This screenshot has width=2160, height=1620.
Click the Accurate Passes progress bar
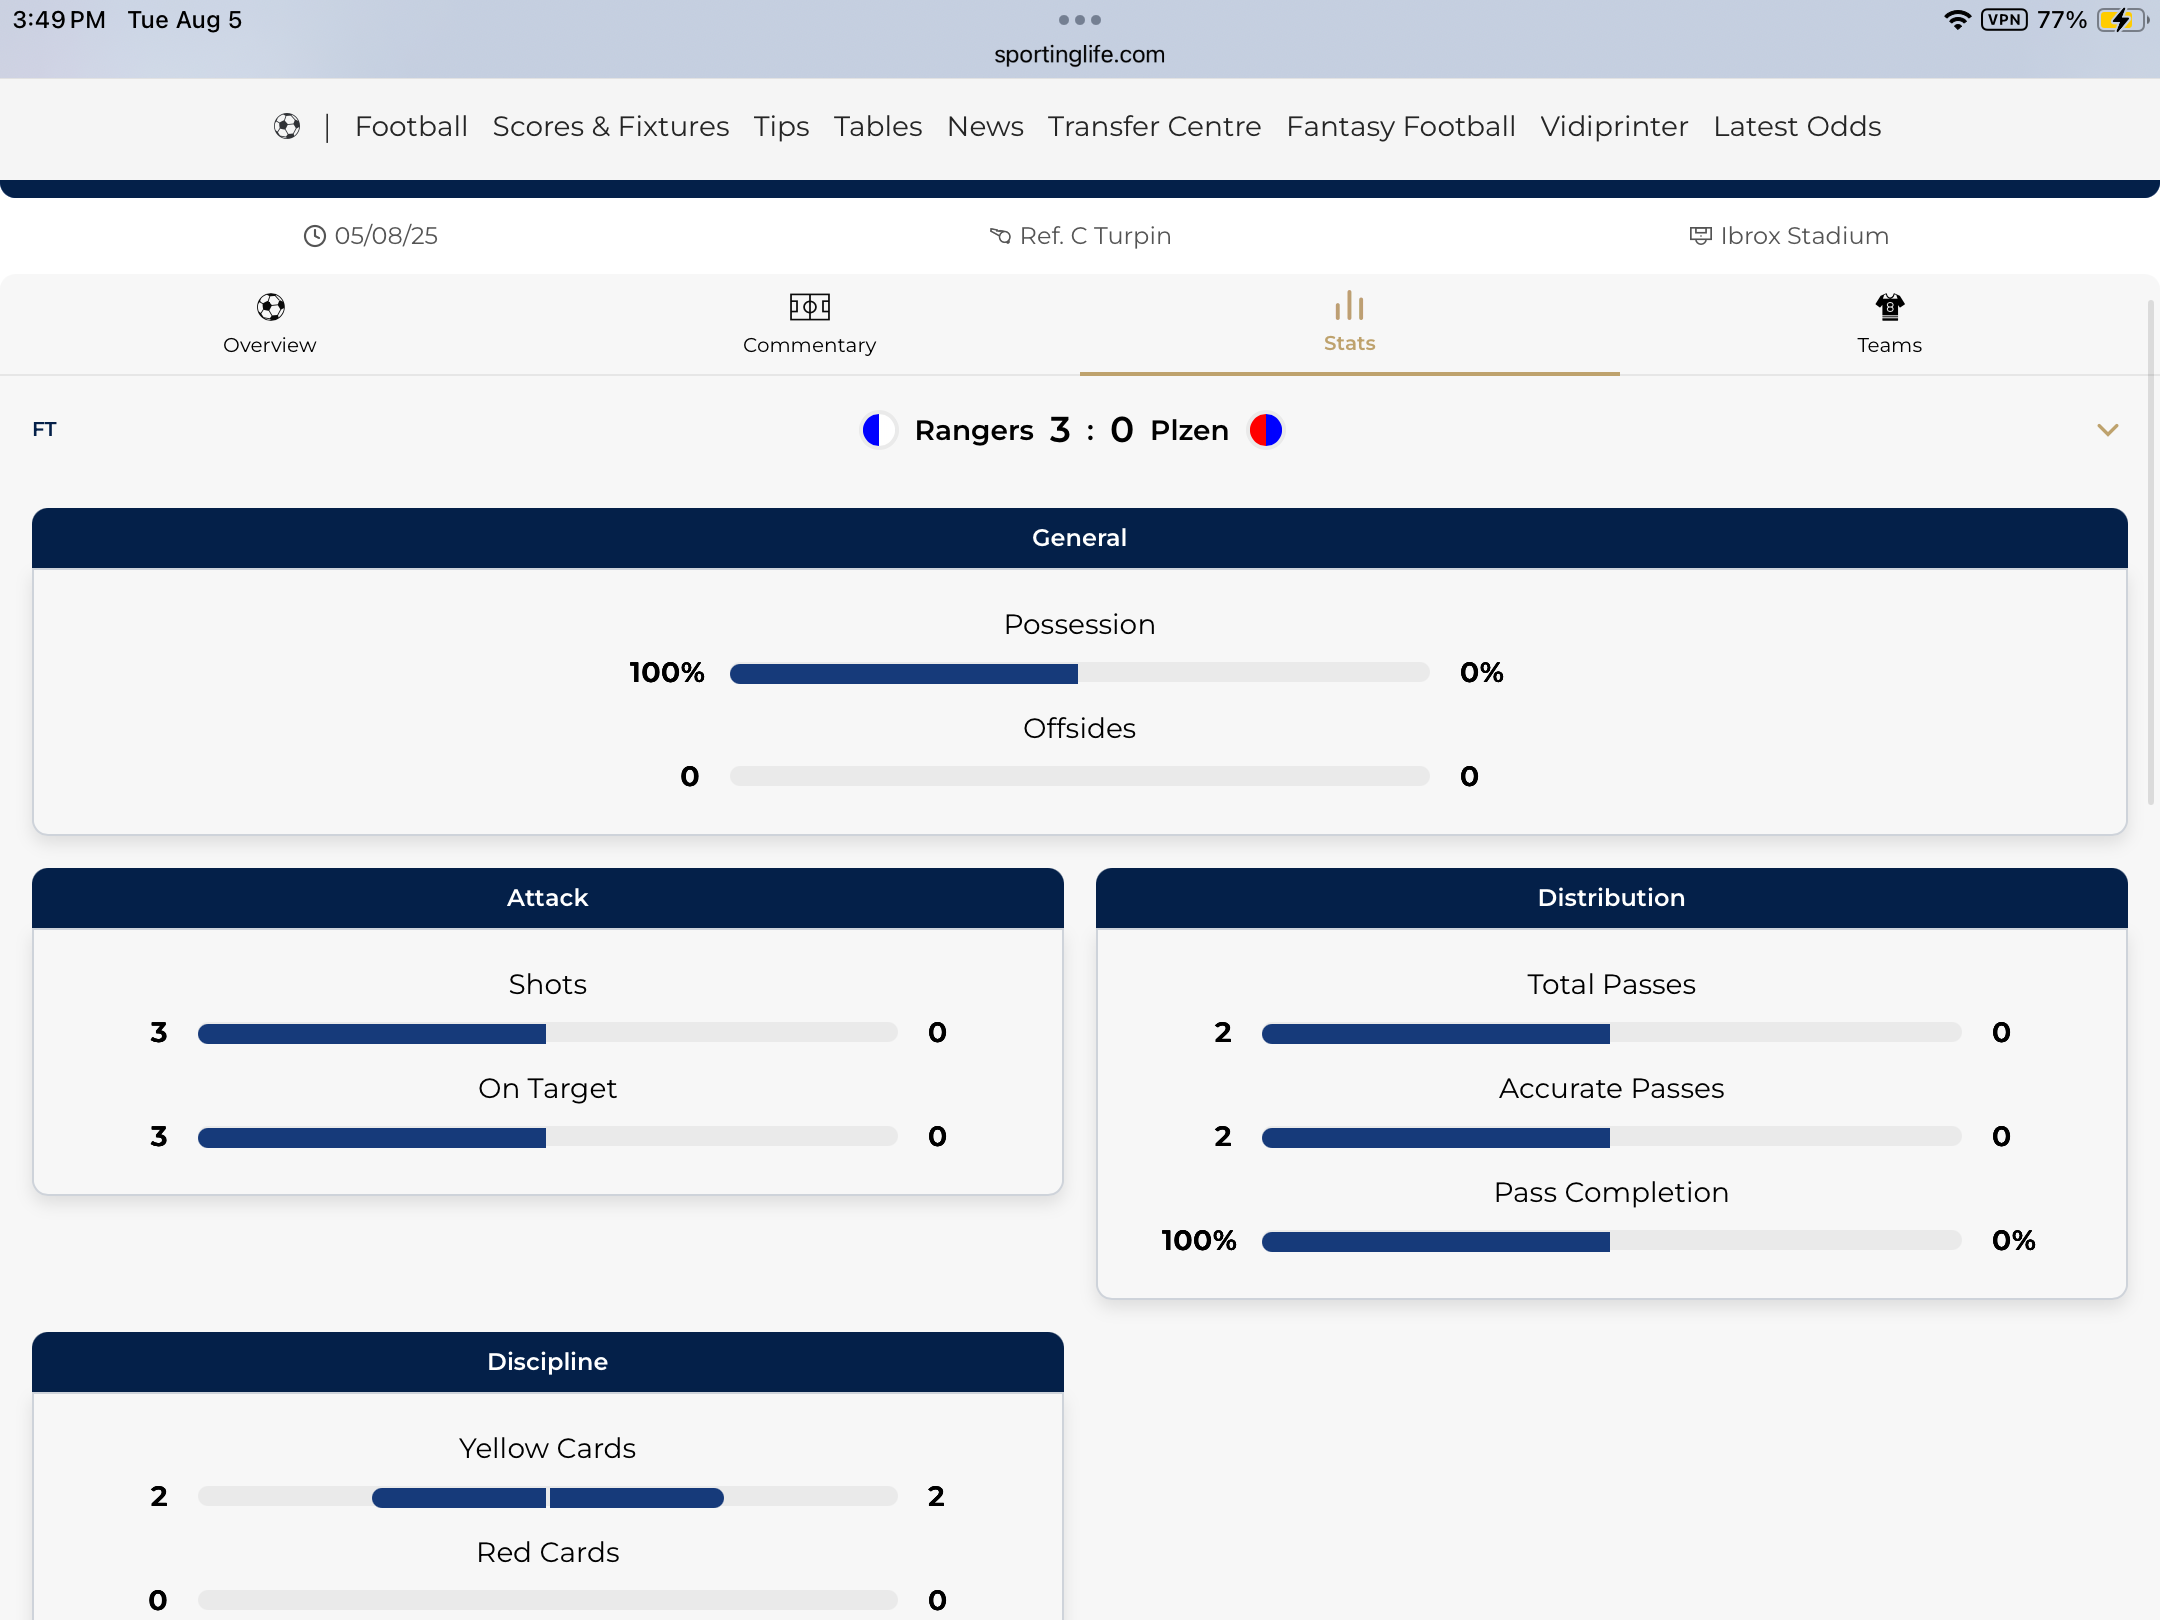click(x=1612, y=1137)
